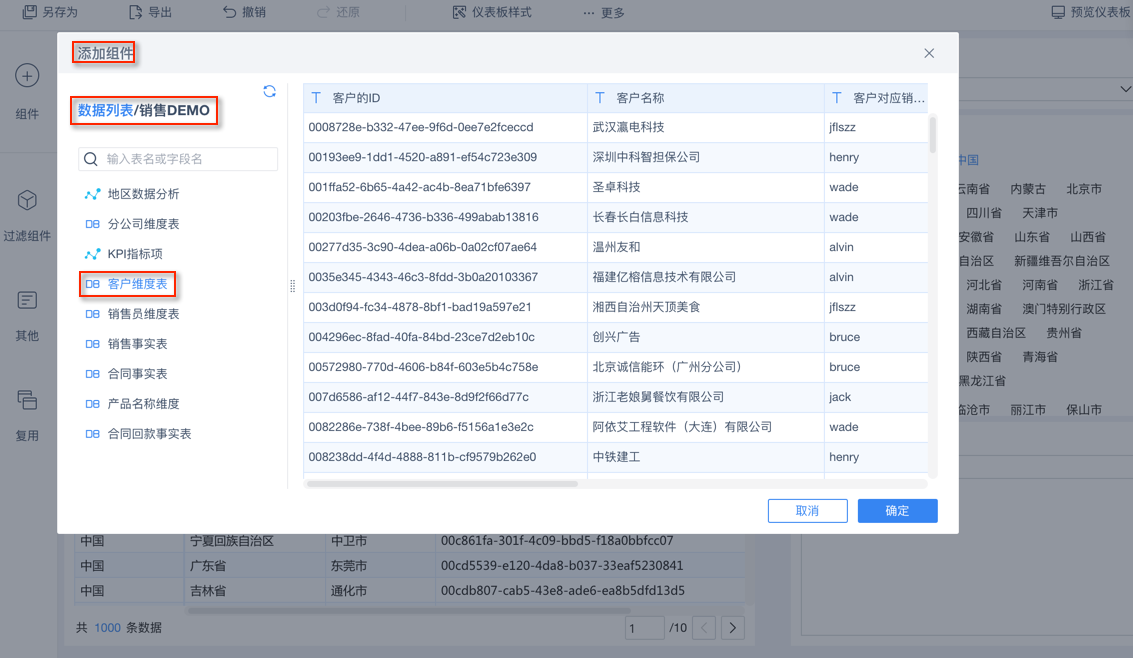The image size is (1133, 658).
Task: Click the add 组件 plus icon in the sidebar
Action: coord(27,76)
